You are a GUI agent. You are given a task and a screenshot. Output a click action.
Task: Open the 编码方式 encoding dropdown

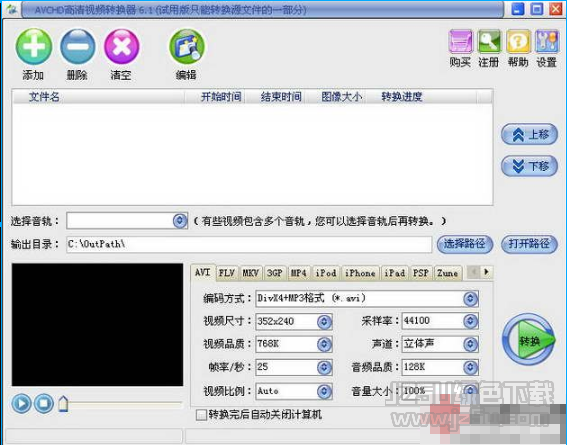click(x=470, y=299)
